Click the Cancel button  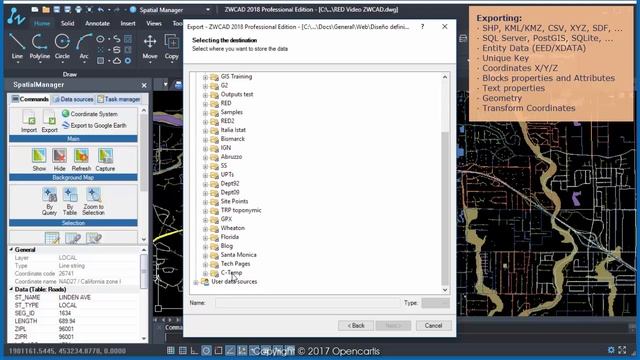[x=433, y=325]
